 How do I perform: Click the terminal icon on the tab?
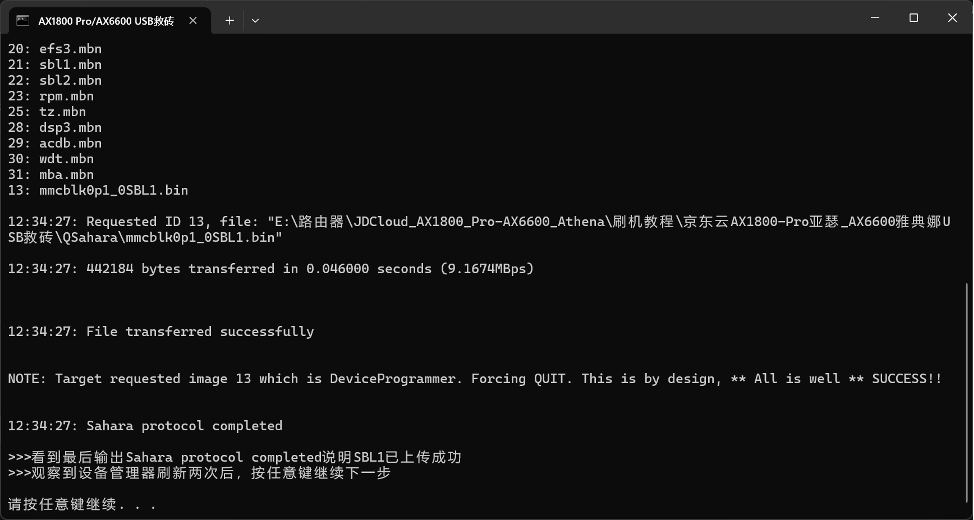coord(22,20)
